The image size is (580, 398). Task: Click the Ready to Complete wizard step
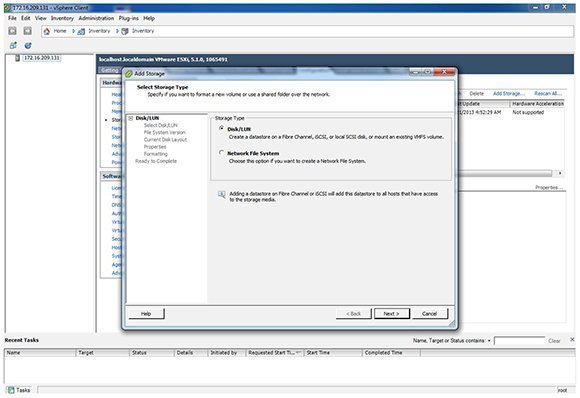point(156,161)
